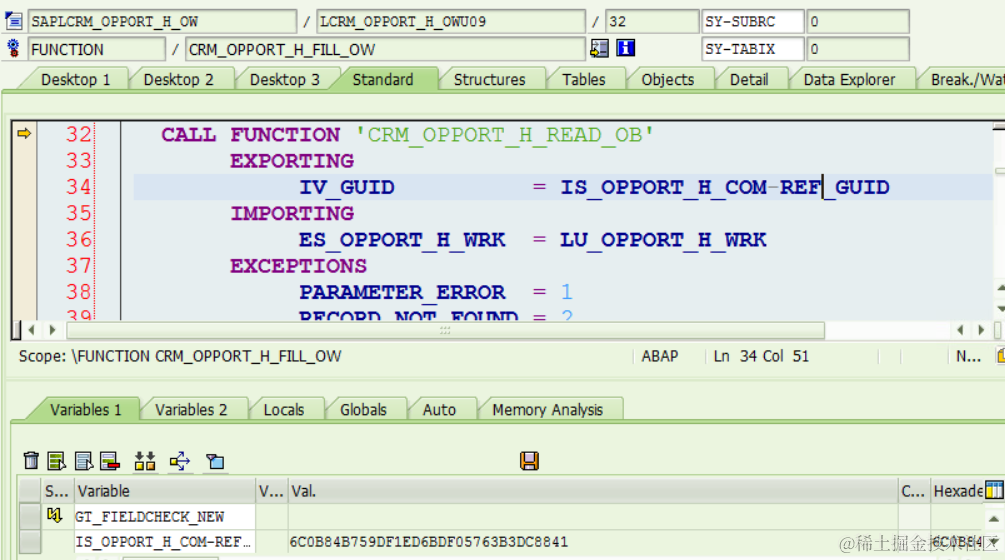Click the SY-TABIX field
Screen dimensions: 1005x560
pos(752,49)
